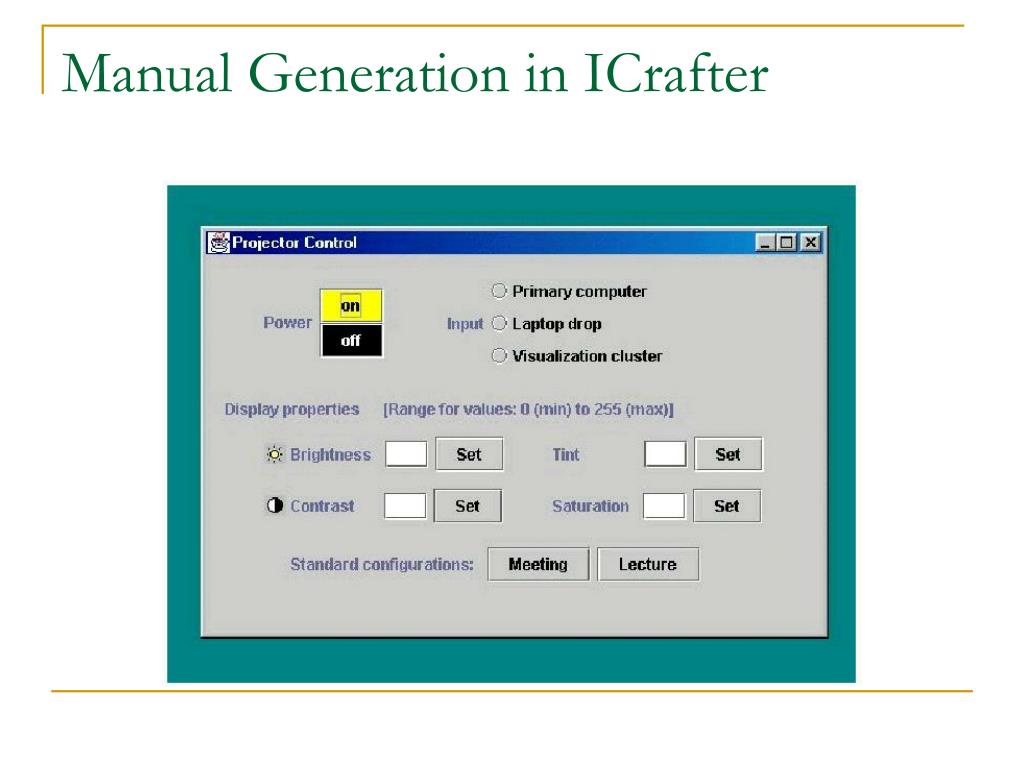Image resolution: width=1024 pixels, height=768 pixels.
Task: Focus the Contrast value field
Action: click(x=405, y=505)
